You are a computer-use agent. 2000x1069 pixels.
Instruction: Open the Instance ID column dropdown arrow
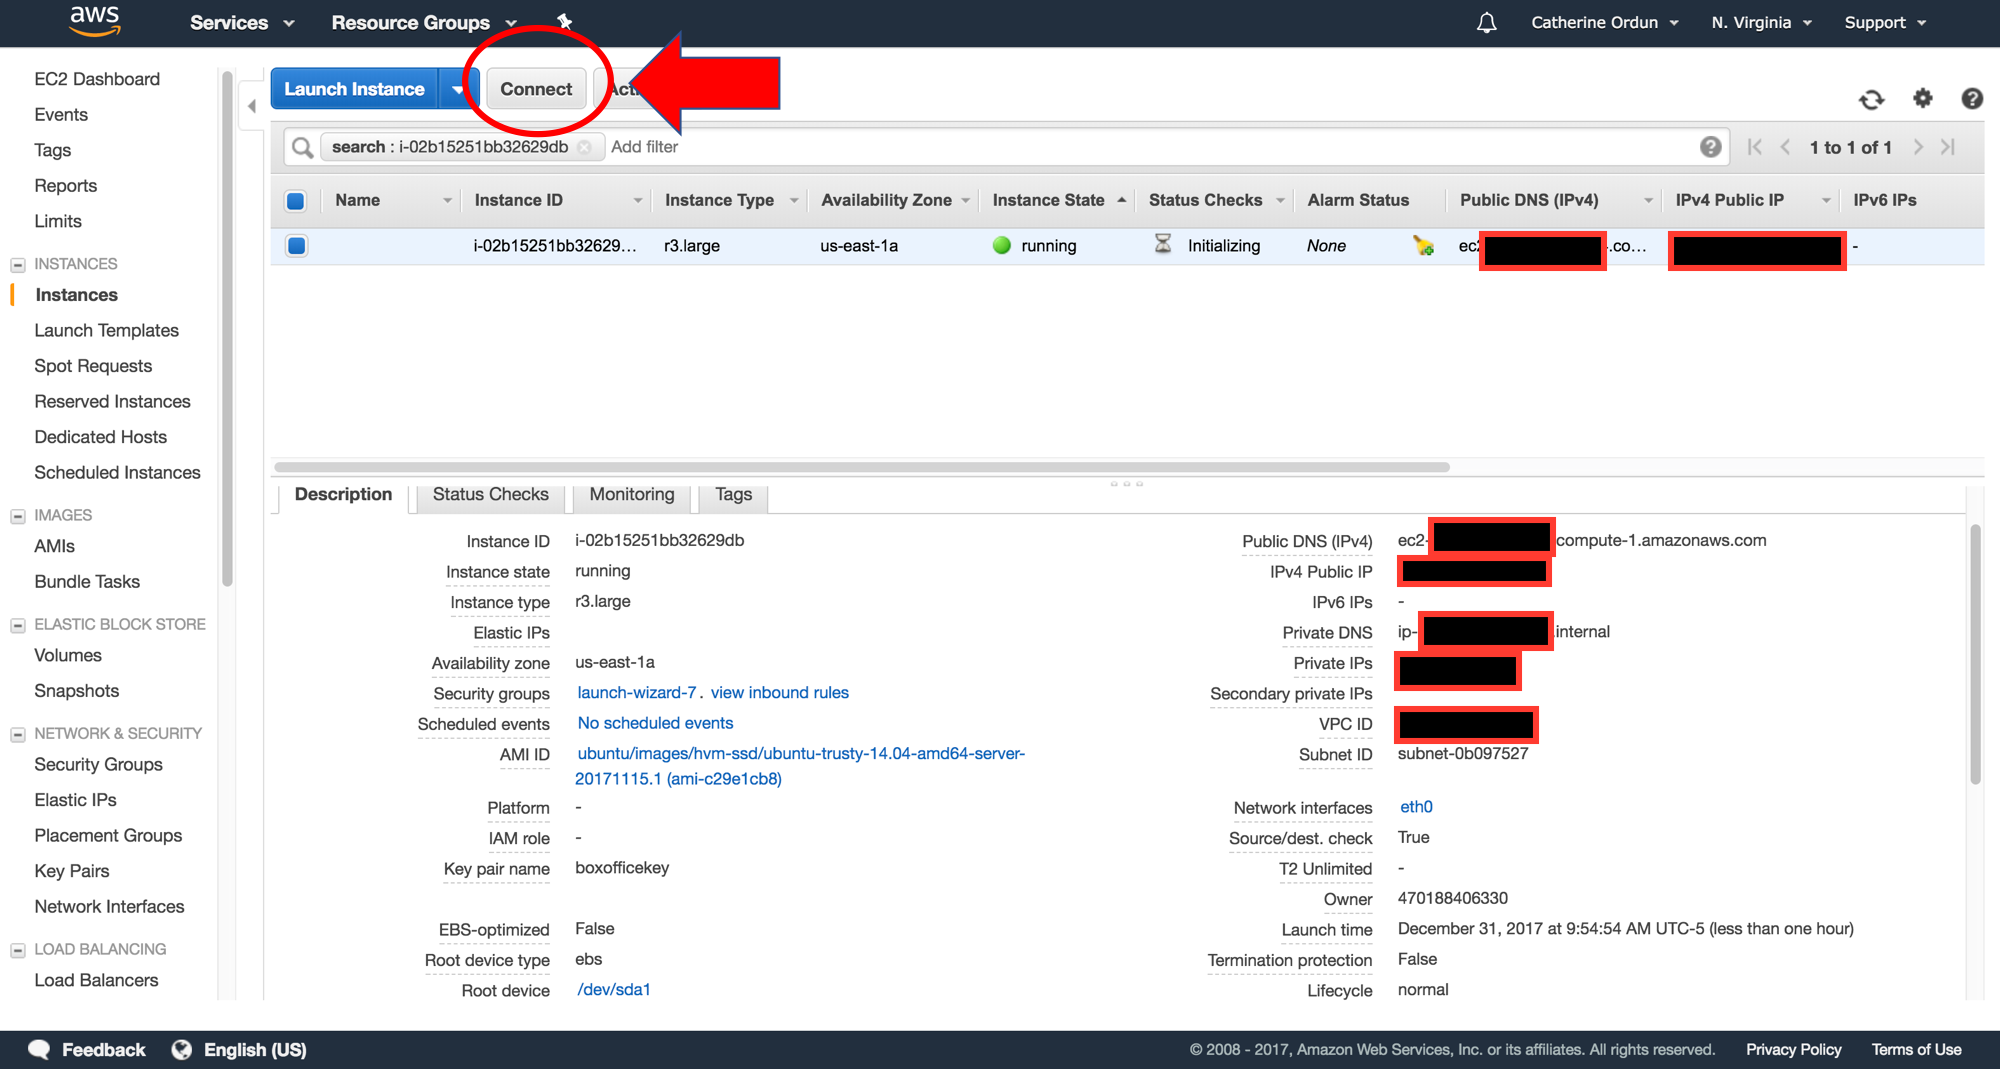click(x=637, y=201)
